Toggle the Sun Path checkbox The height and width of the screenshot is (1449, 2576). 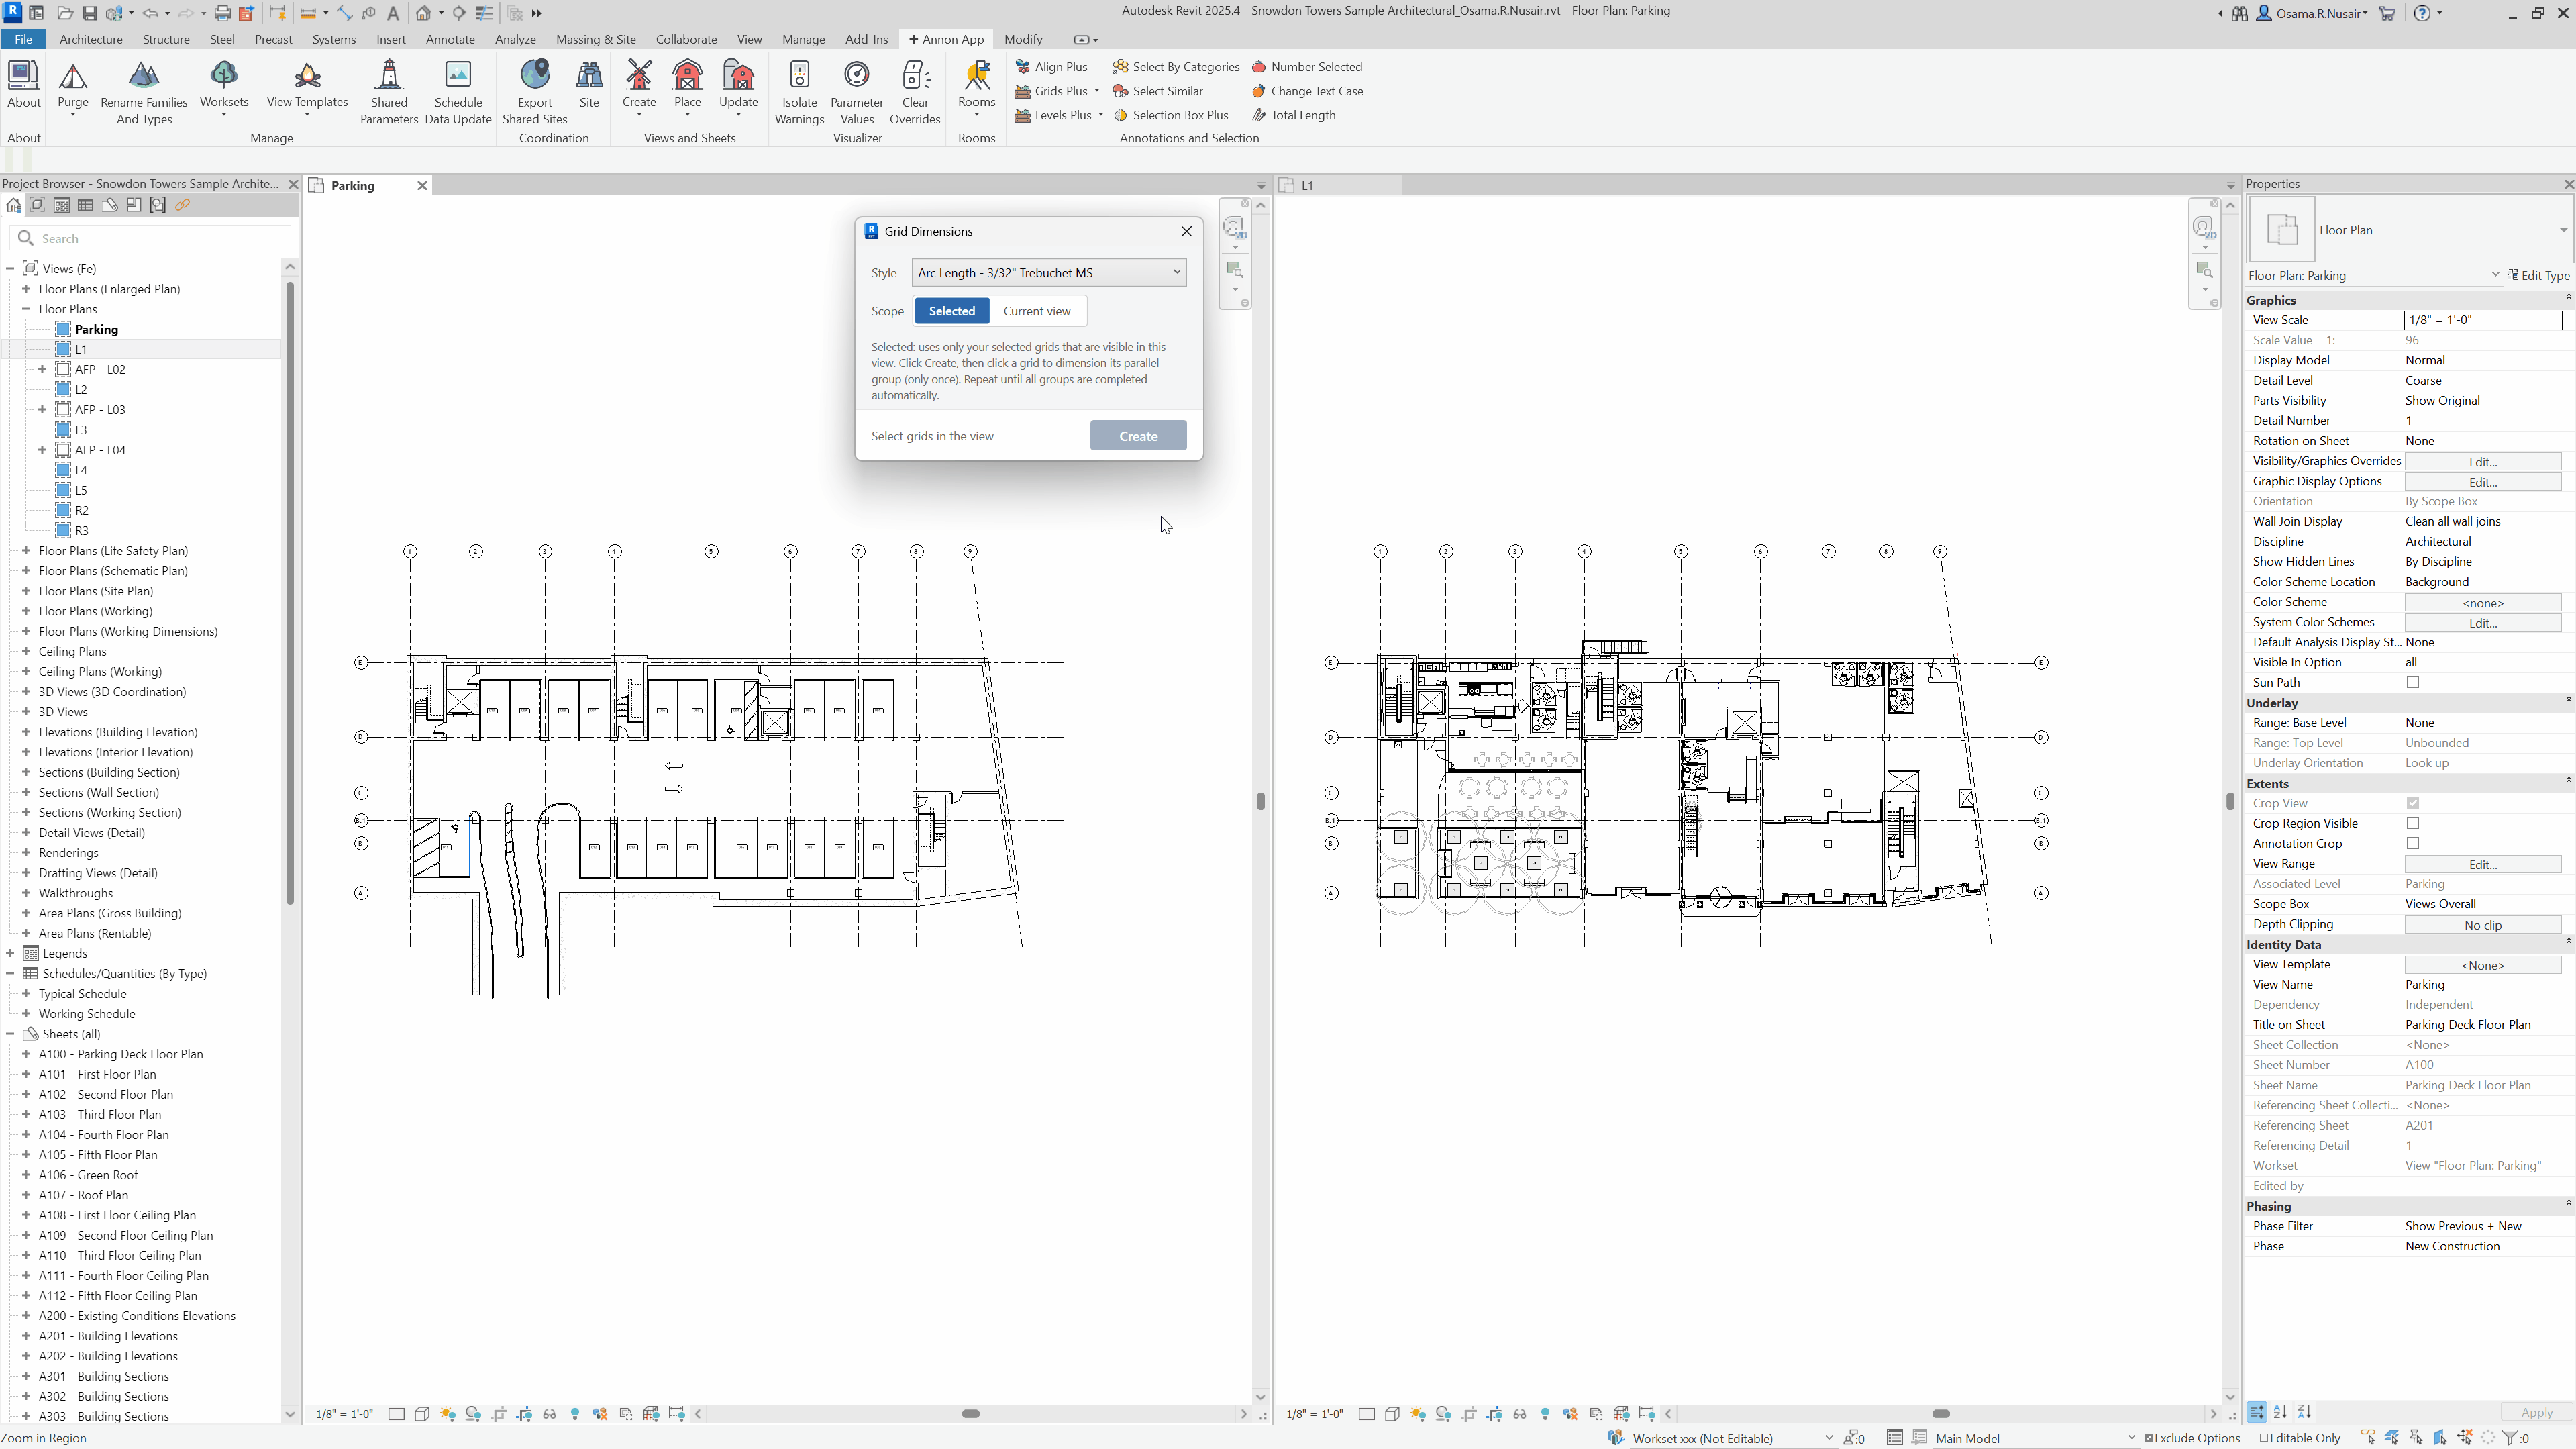[2413, 683]
